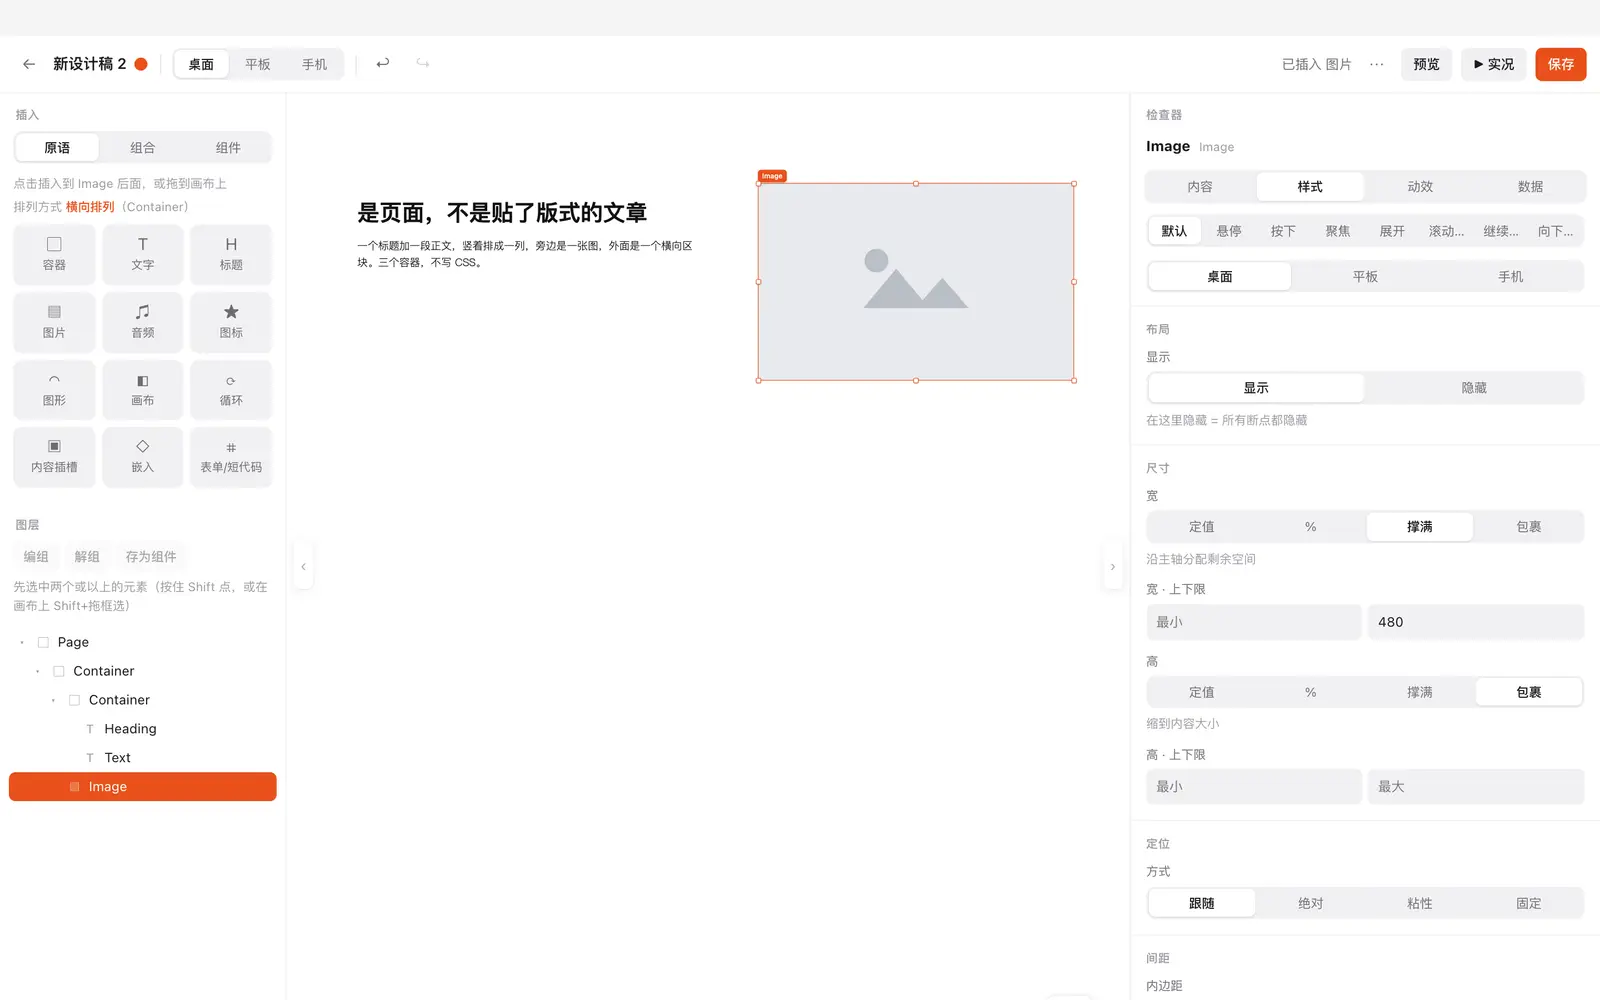Switch canvas to 桌面 desktop breakpoint
1600x1000 pixels.
click(201, 64)
